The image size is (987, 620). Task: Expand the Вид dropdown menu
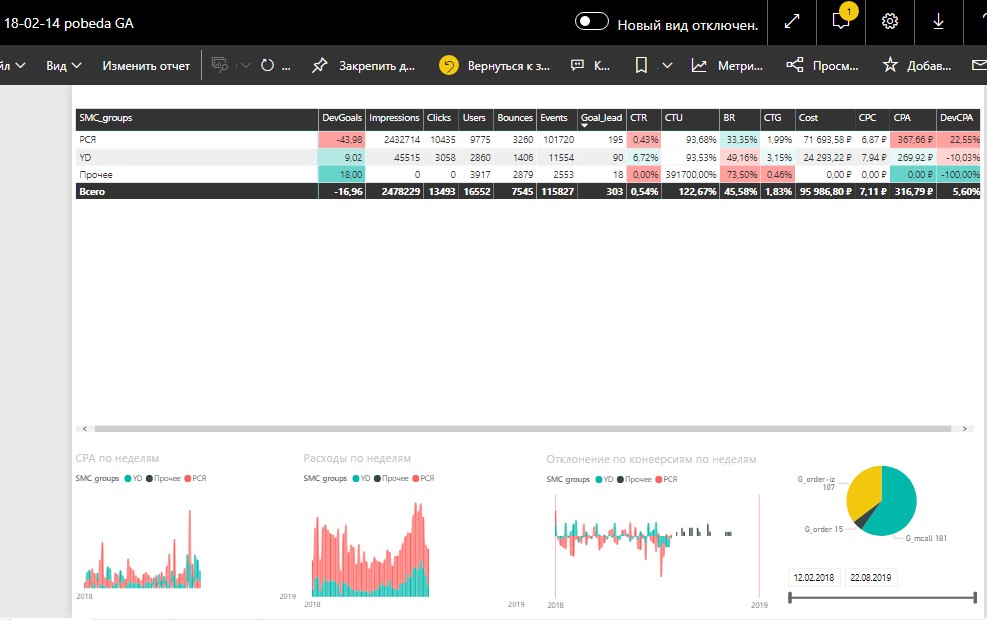click(x=64, y=65)
